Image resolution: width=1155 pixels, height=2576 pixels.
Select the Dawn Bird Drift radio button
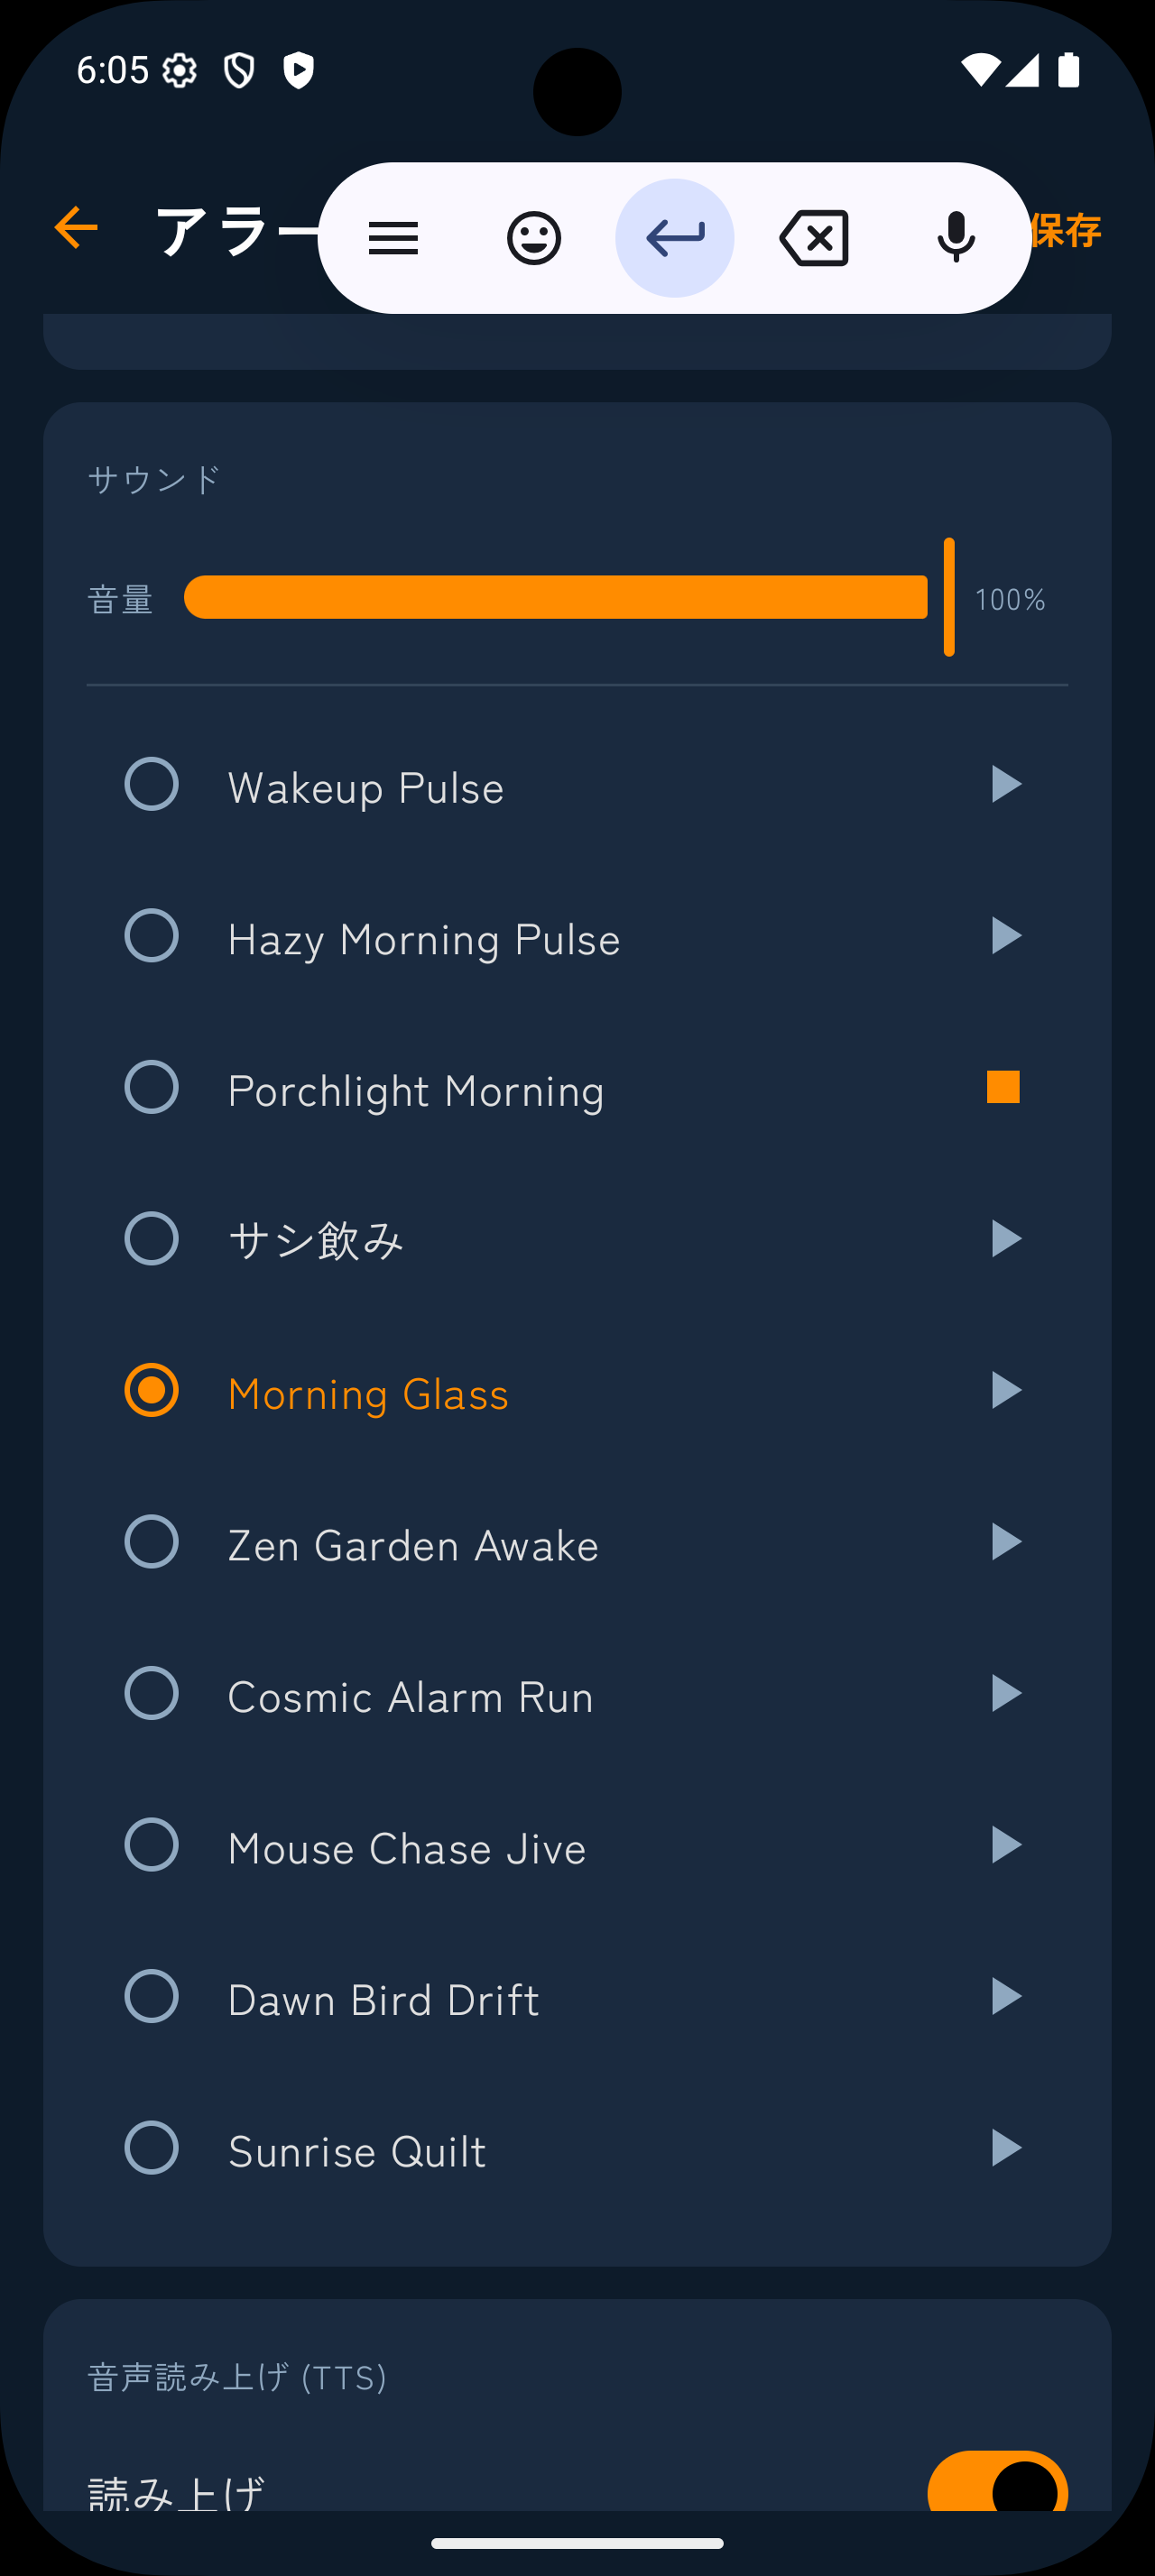tap(152, 1997)
